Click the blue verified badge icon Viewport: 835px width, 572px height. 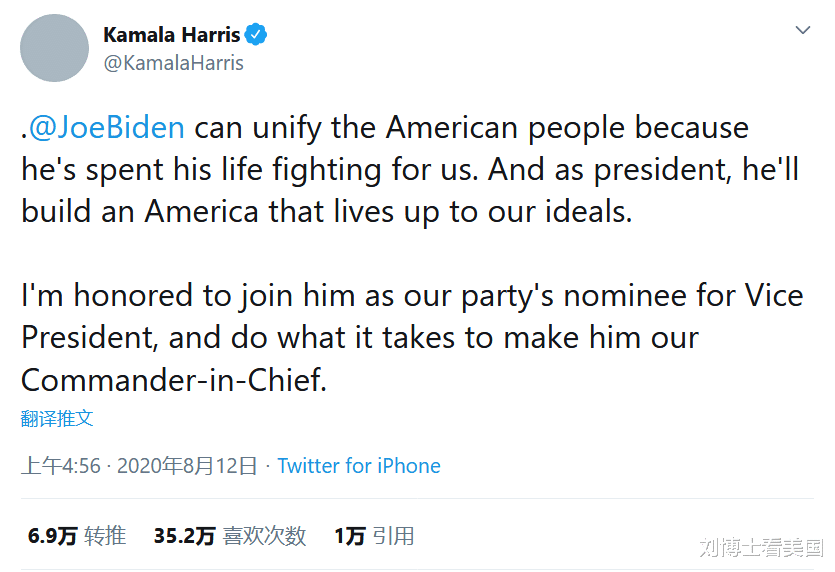pos(257,35)
